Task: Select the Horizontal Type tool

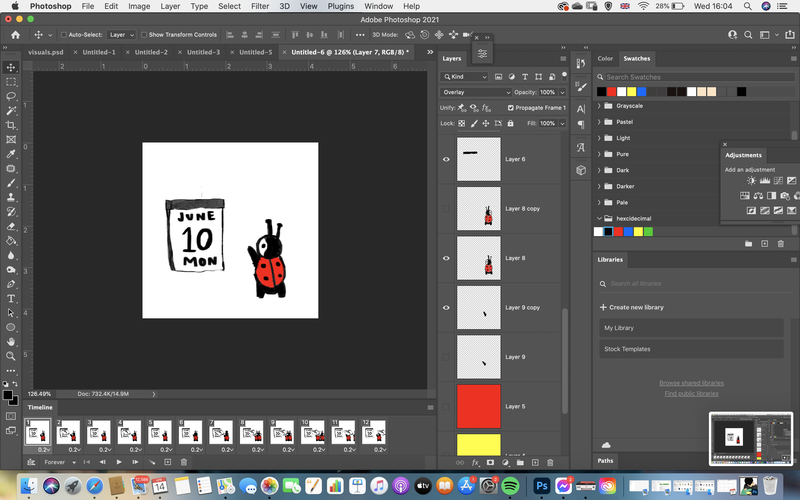Action: (11, 298)
